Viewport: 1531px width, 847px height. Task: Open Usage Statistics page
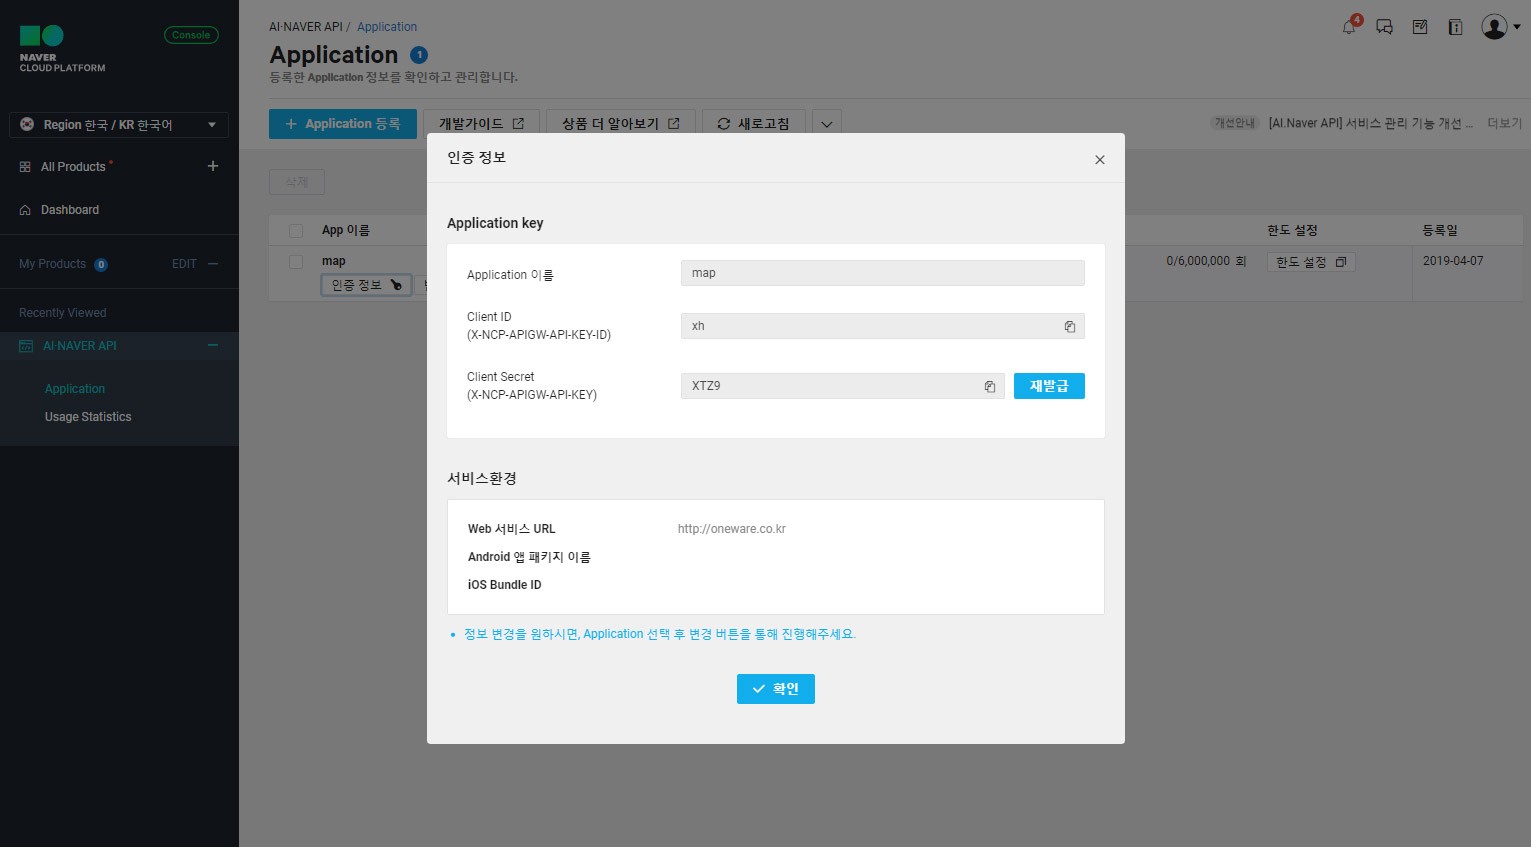coord(88,417)
